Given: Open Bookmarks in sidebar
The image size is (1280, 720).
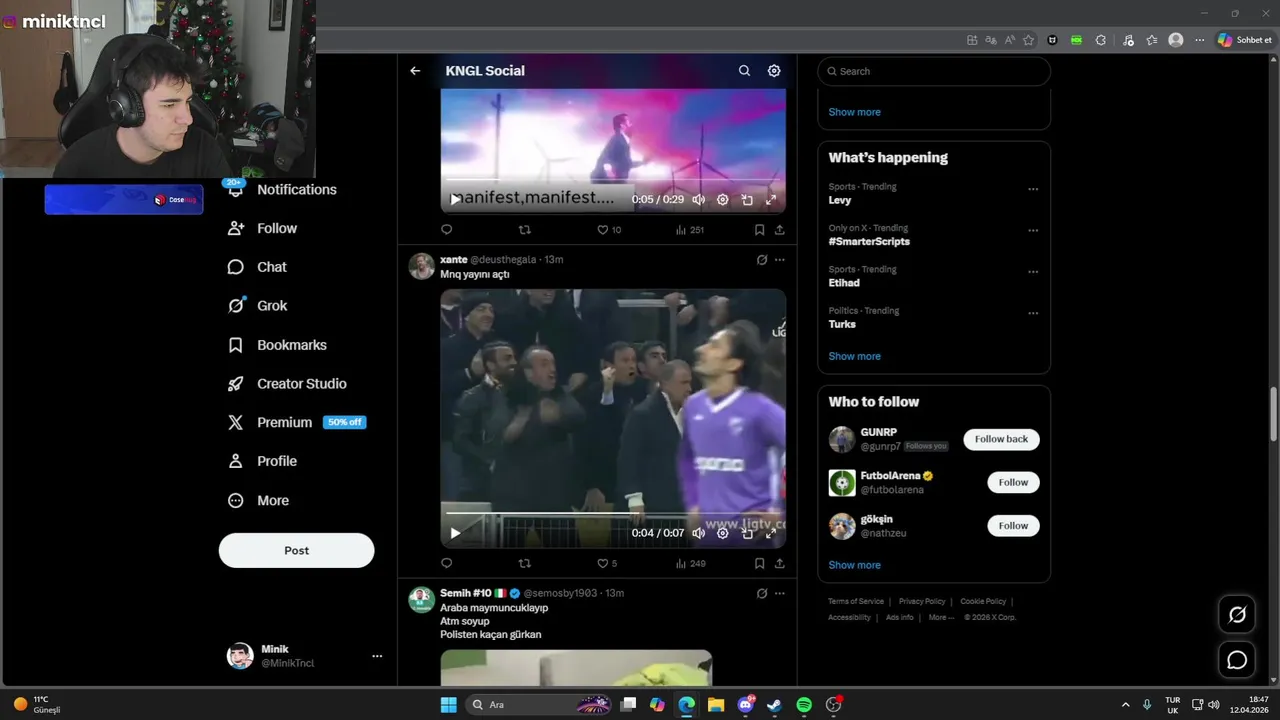Looking at the screenshot, I should click(278, 345).
